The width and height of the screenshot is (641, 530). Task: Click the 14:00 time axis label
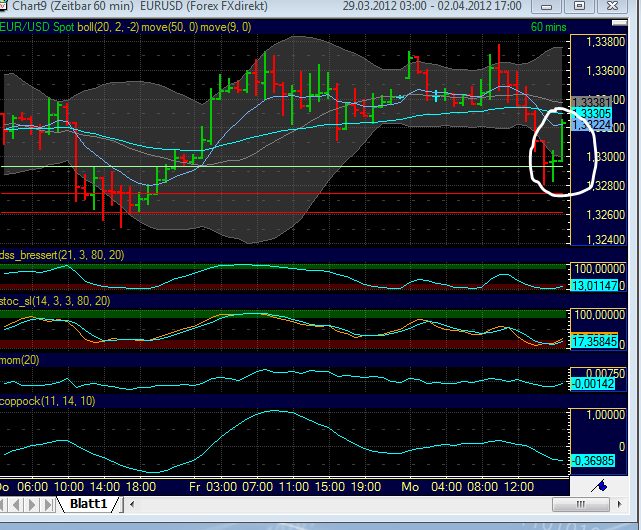click(x=105, y=487)
